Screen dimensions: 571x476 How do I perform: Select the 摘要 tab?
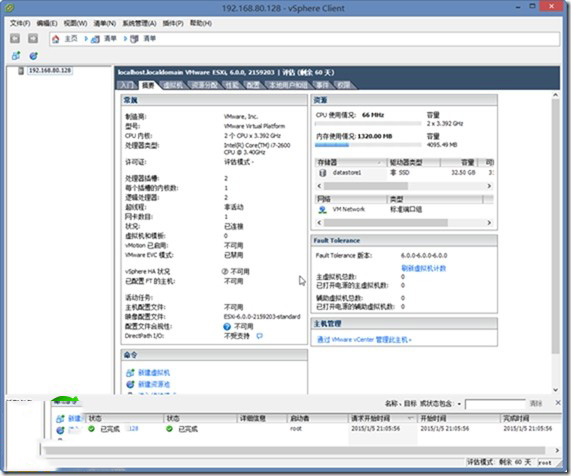click(x=148, y=85)
